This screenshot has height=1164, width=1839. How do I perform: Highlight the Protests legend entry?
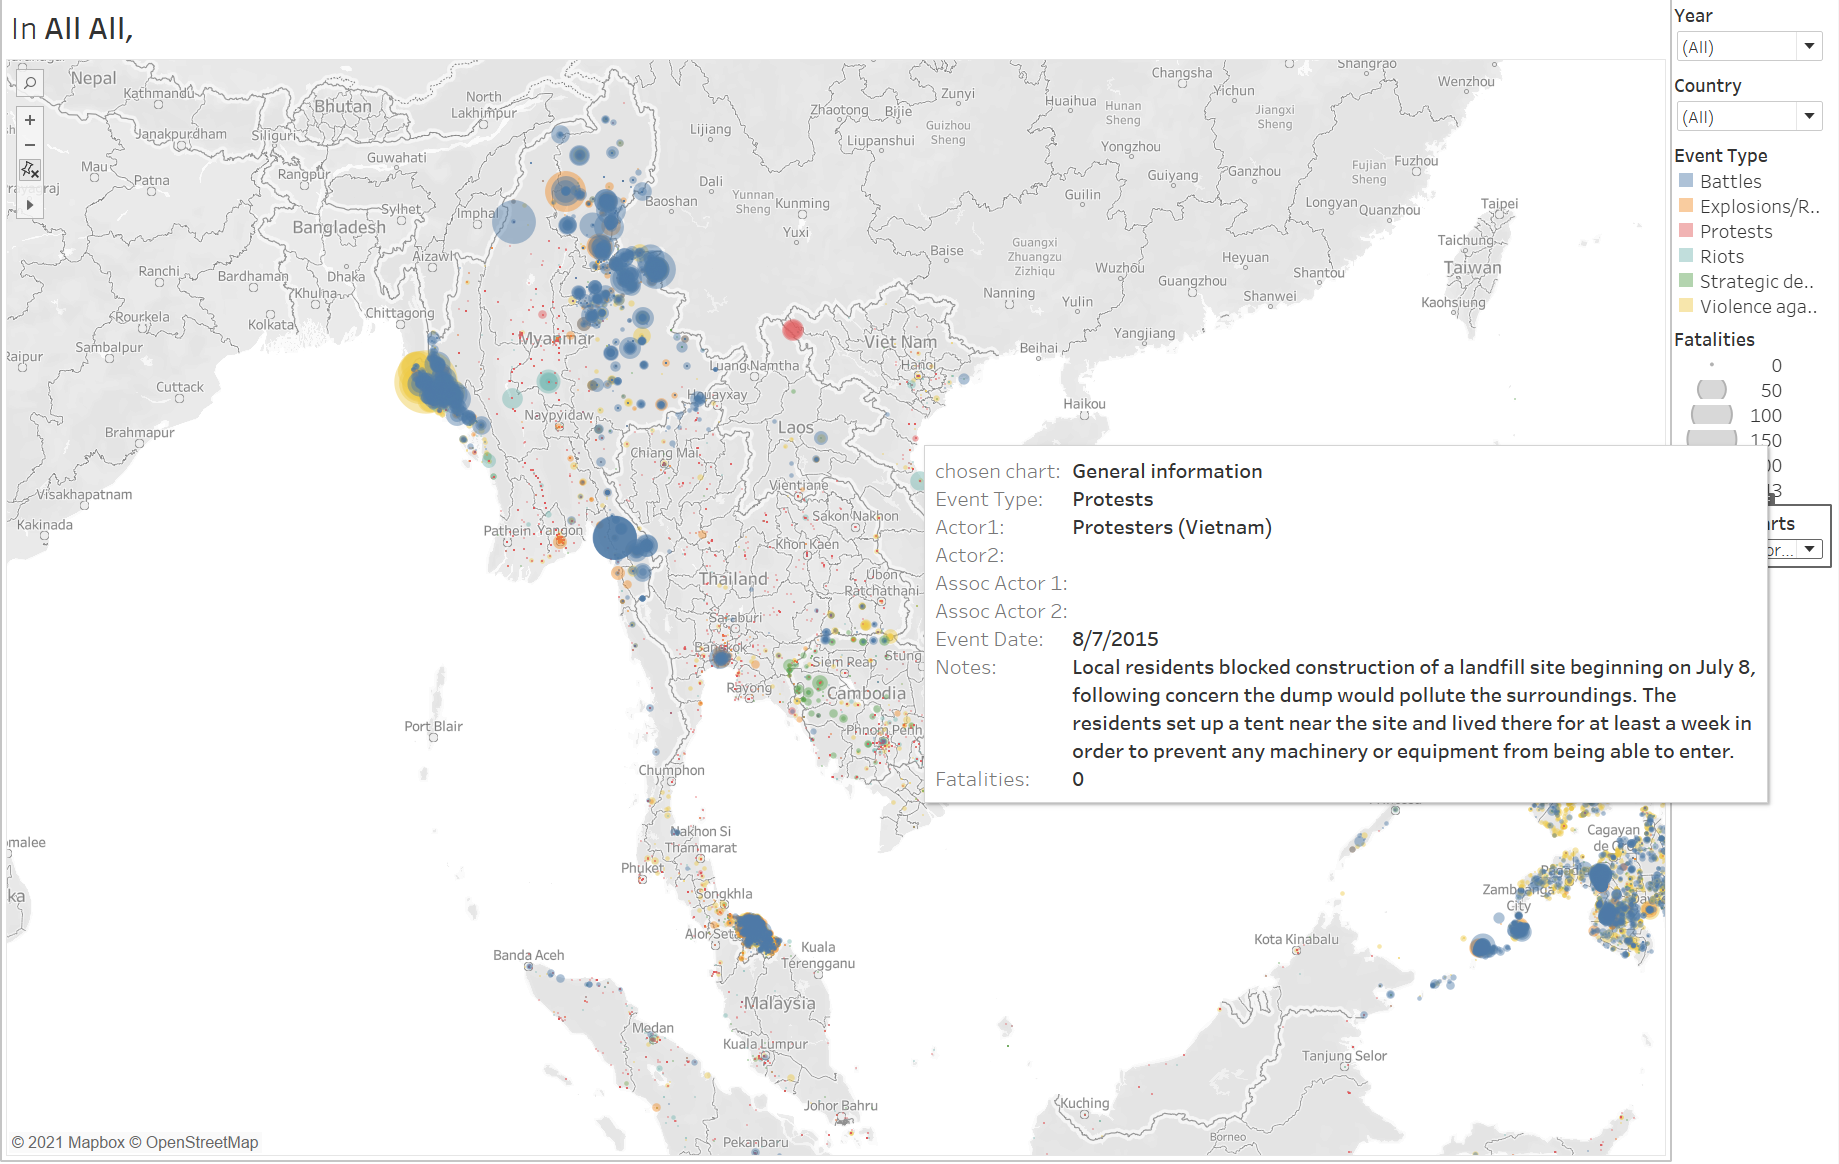point(1735,231)
